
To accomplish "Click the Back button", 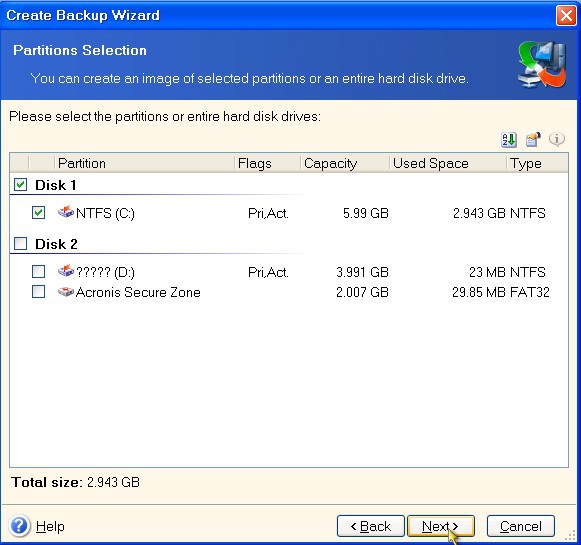I will point(371,526).
